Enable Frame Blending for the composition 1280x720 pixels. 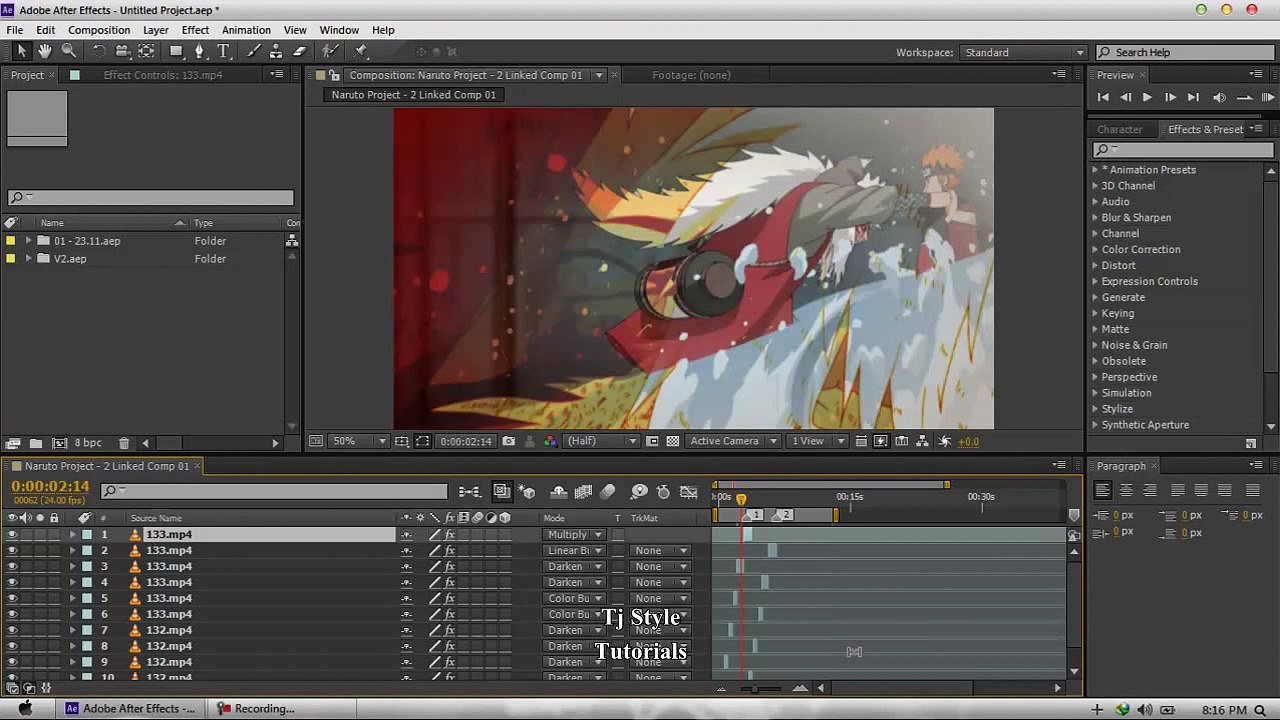coord(584,491)
